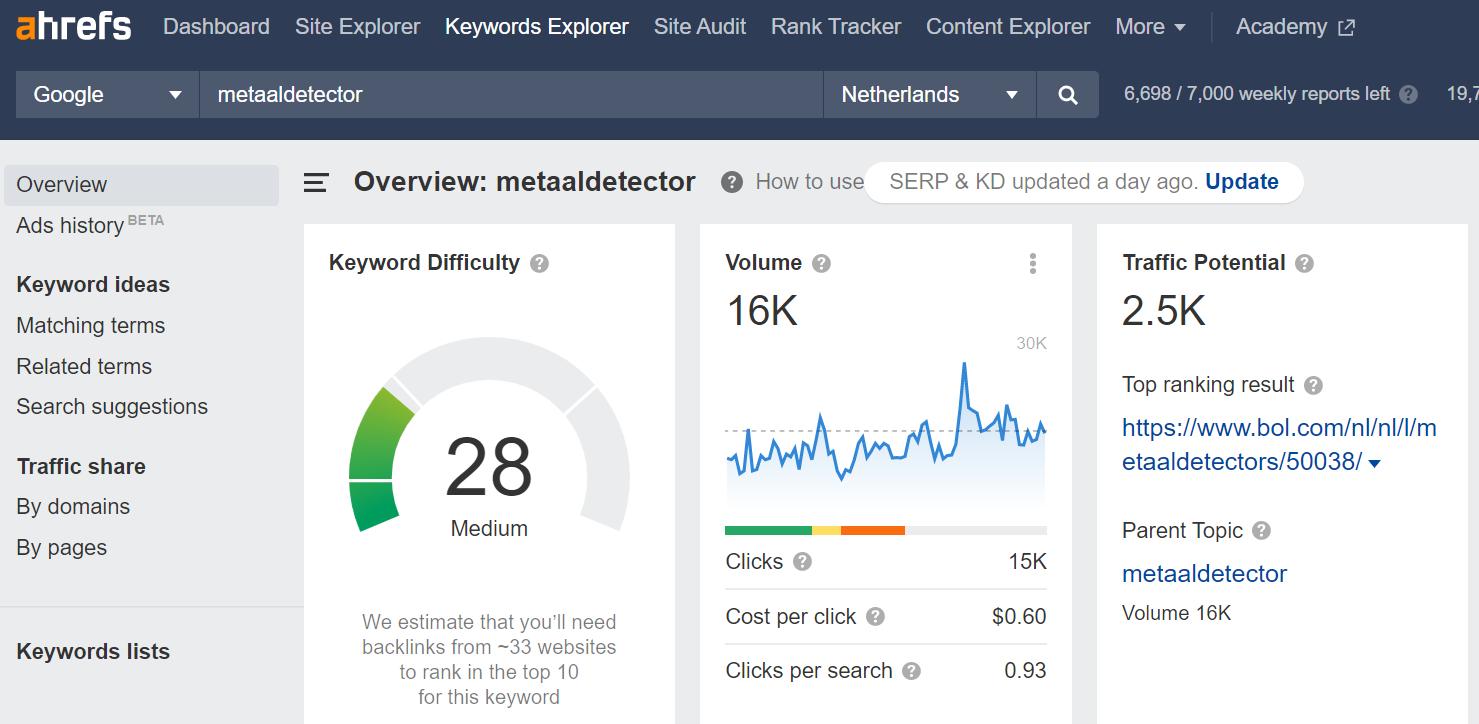Click the $0.60 cost per click value
The height and width of the screenshot is (724, 1479).
[x=1019, y=617]
